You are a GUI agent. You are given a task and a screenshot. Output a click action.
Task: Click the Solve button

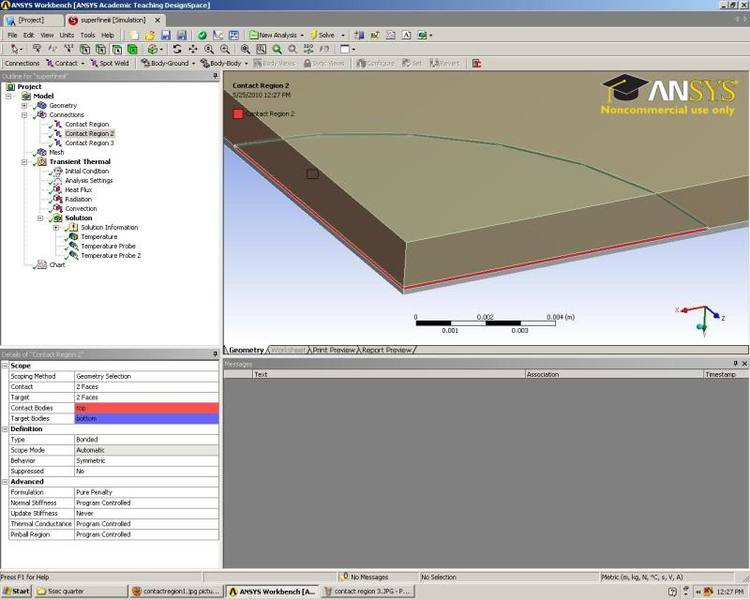click(x=322, y=35)
